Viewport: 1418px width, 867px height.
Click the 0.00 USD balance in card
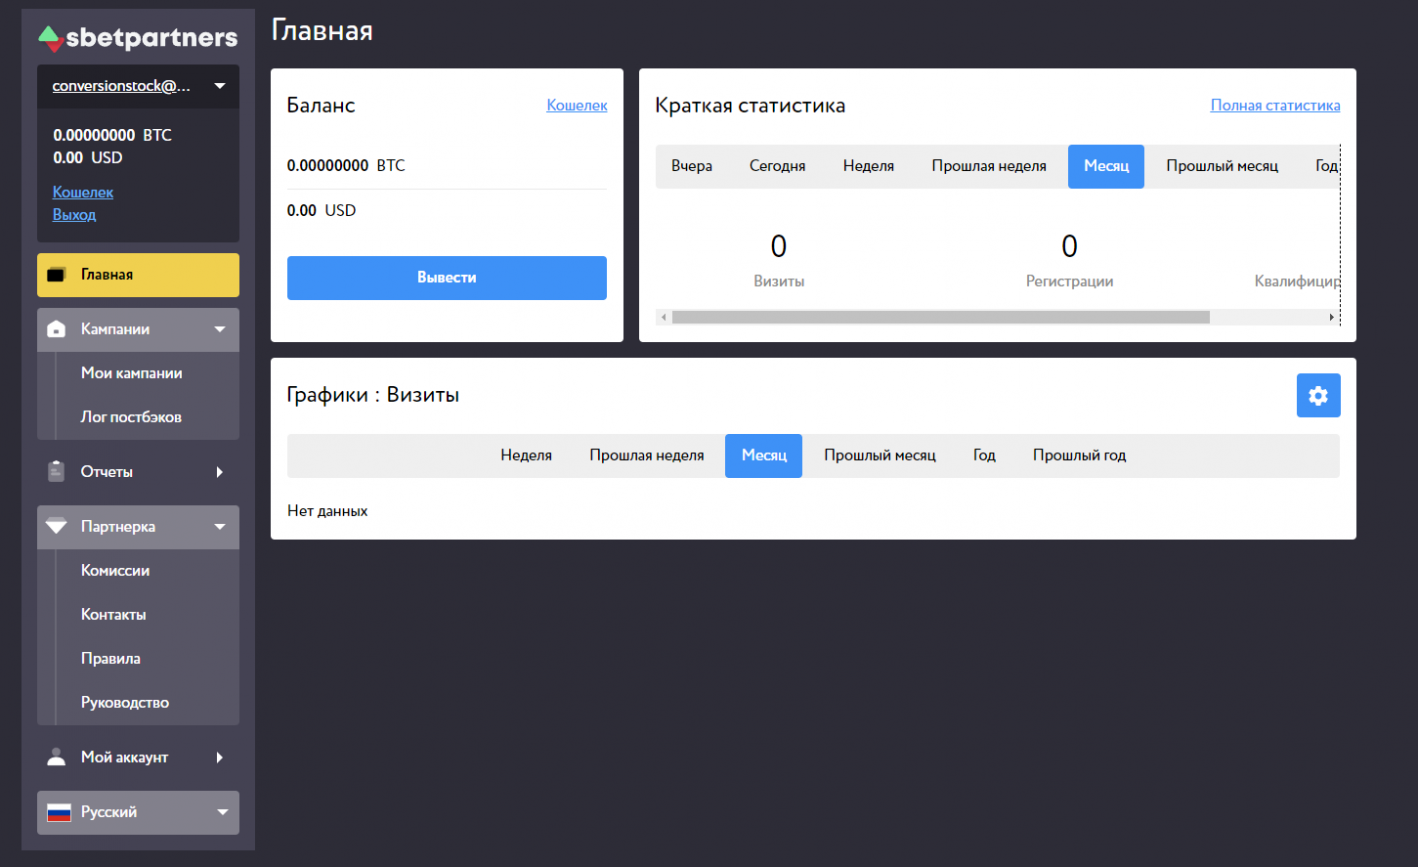(321, 210)
